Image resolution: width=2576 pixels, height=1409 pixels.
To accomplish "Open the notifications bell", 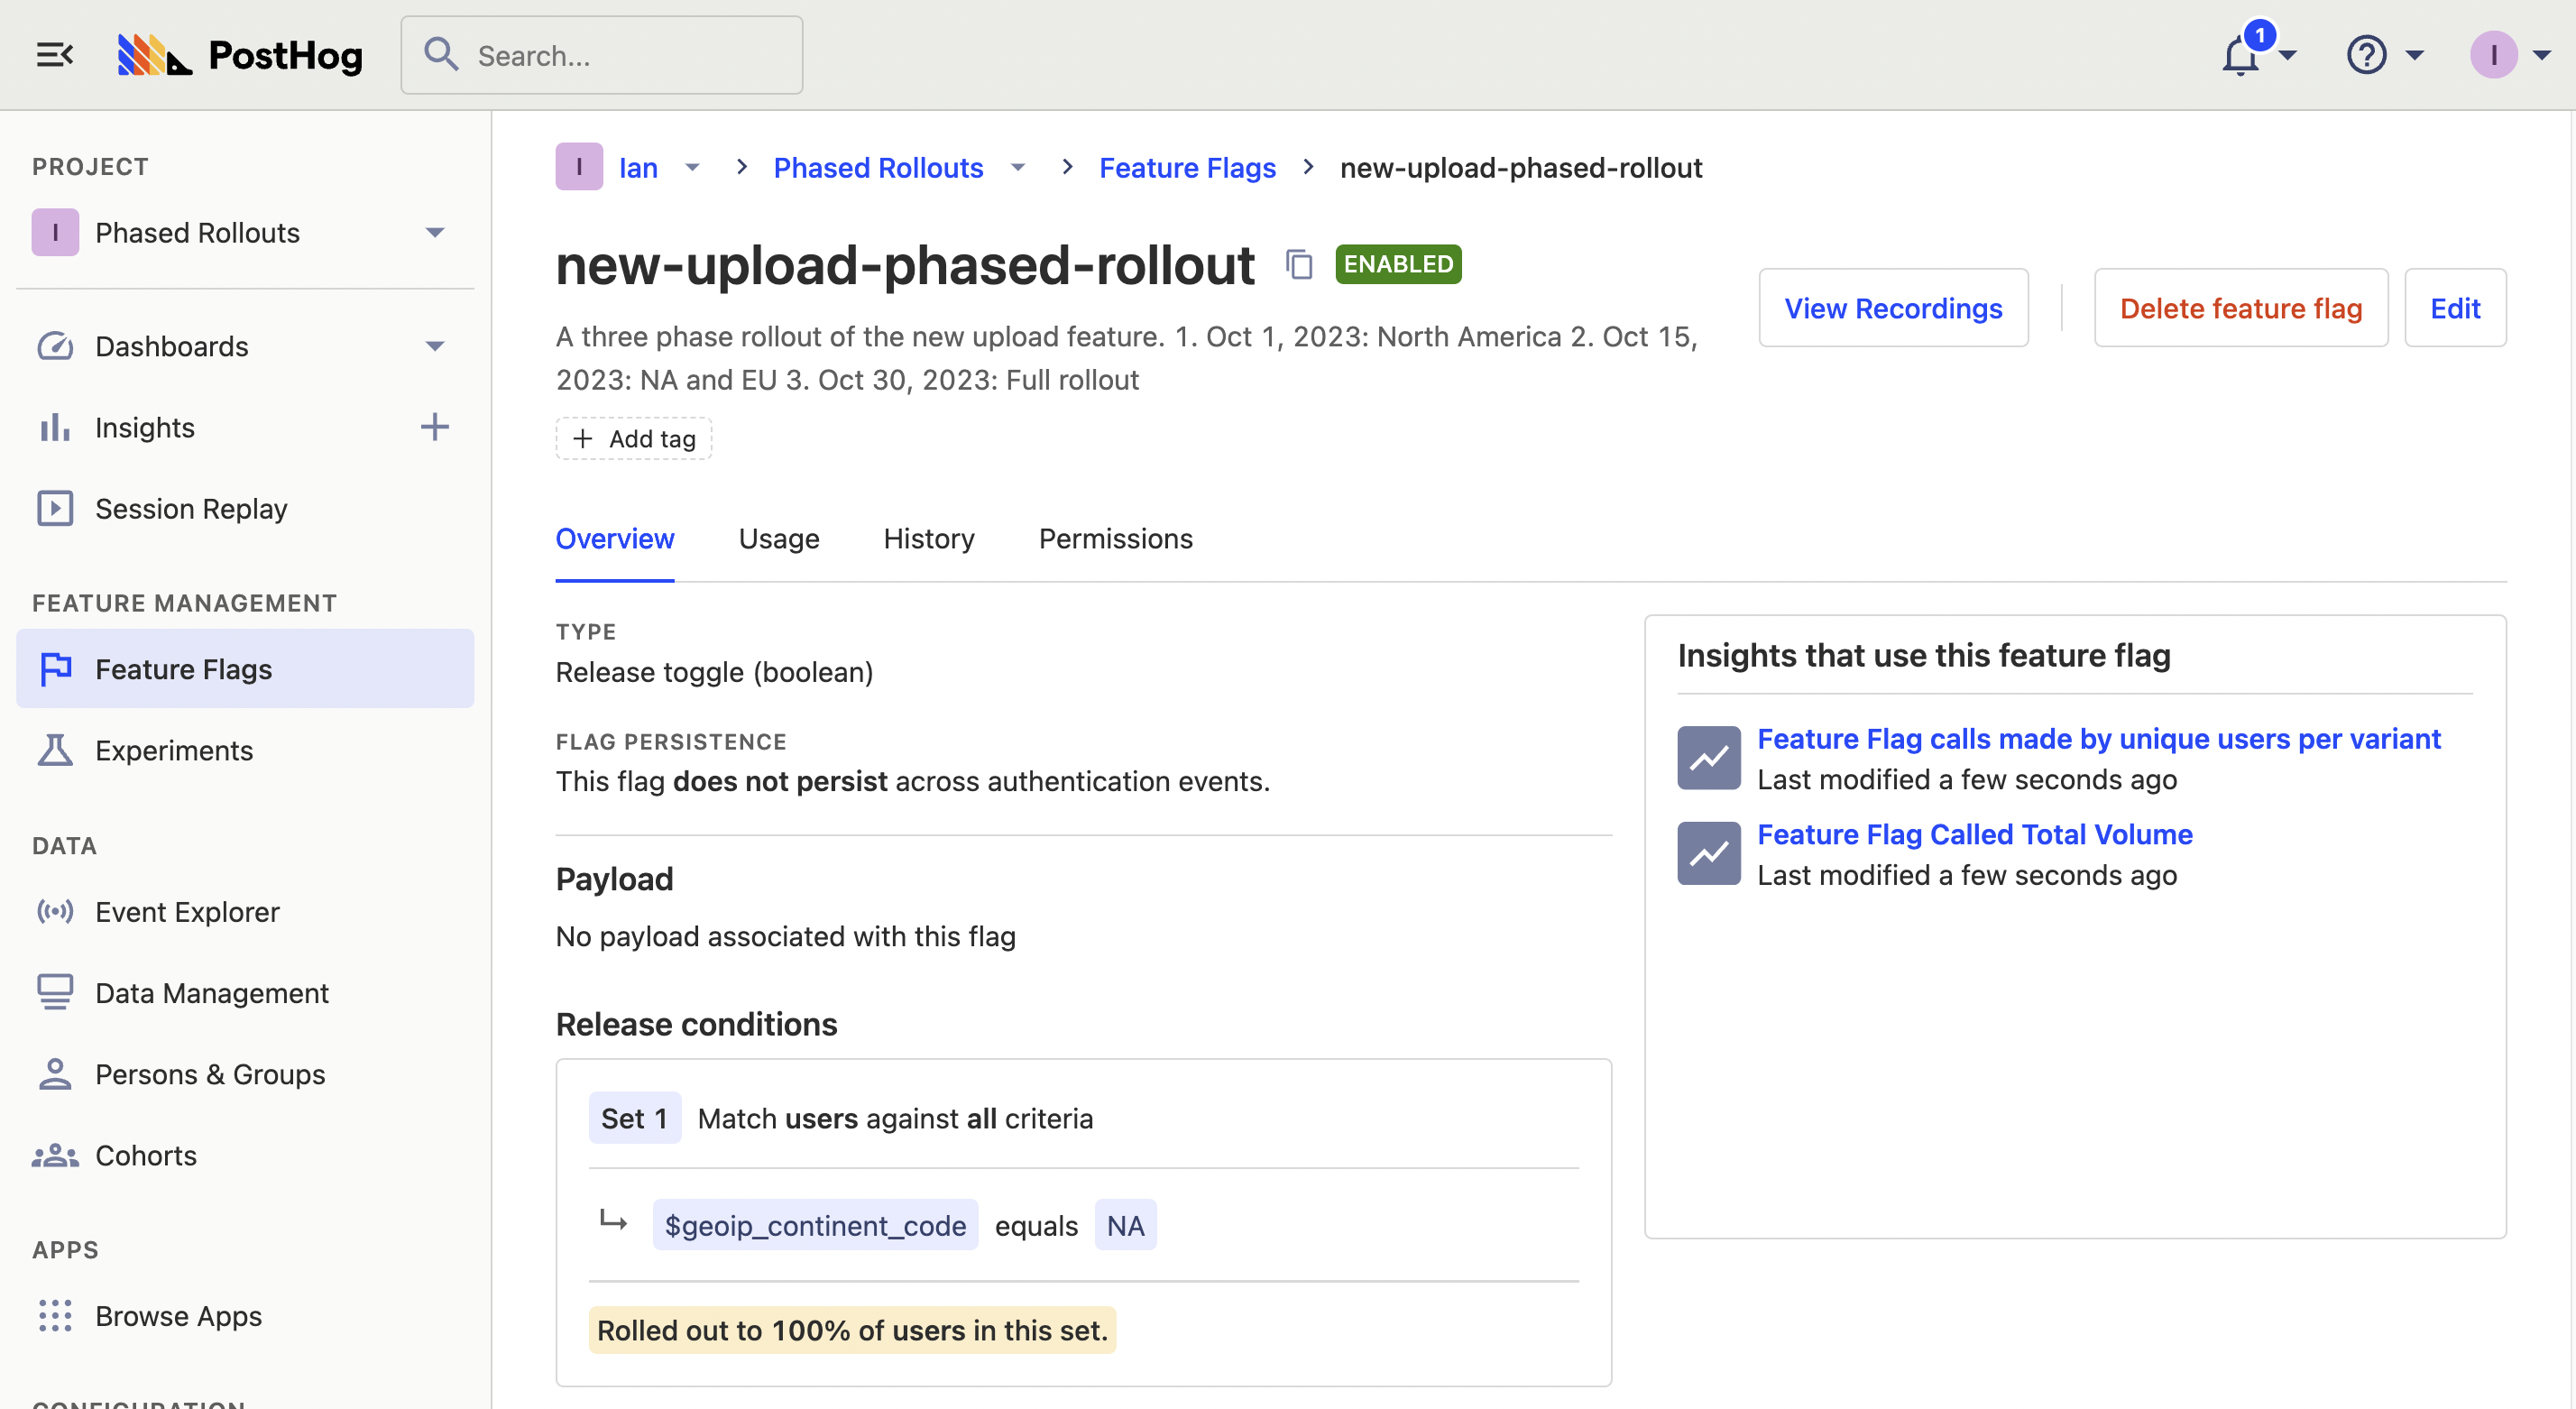I will 2240,55.
